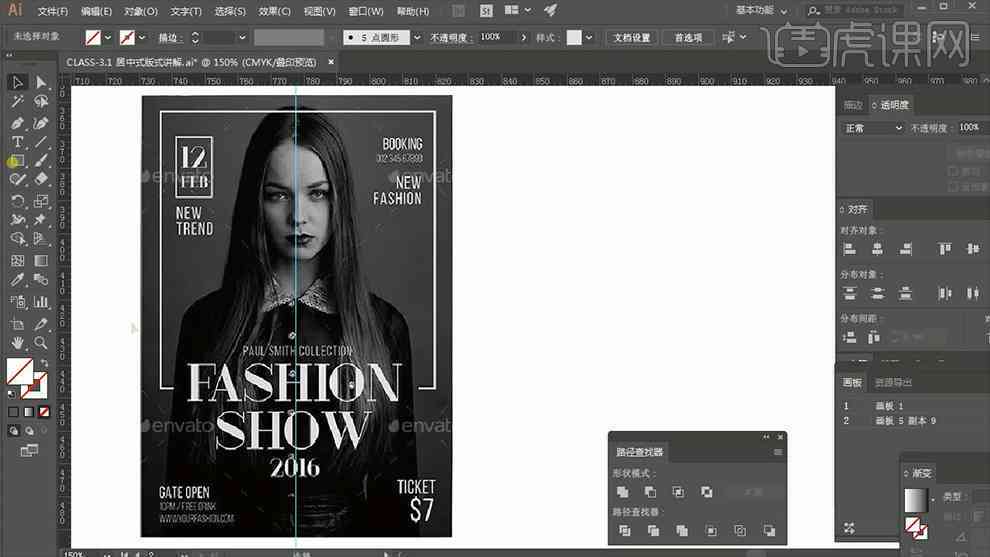Viewport: 990px width, 557px height.
Task: Click vertical distribute center in Align panel
Action: coord(878,293)
